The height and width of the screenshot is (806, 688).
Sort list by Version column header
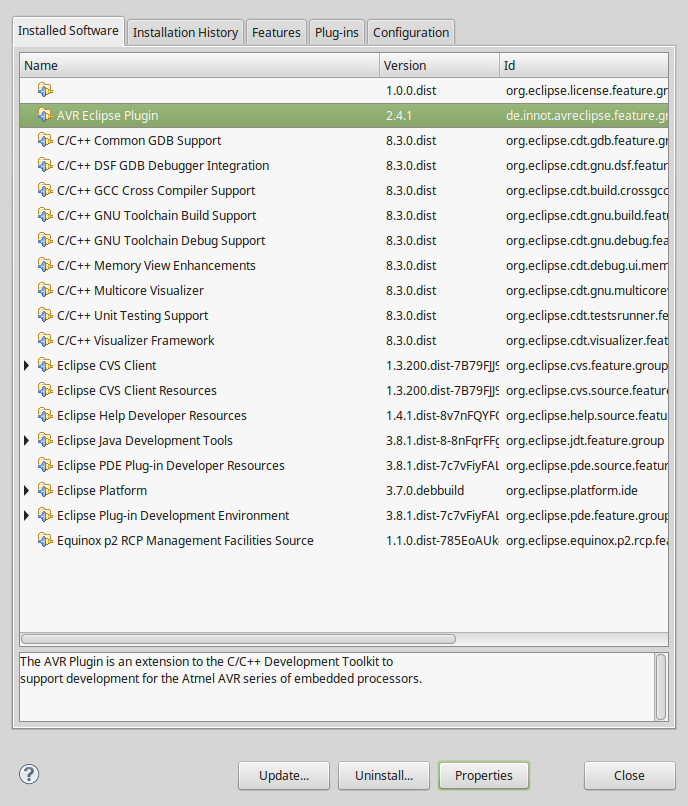point(439,65)
